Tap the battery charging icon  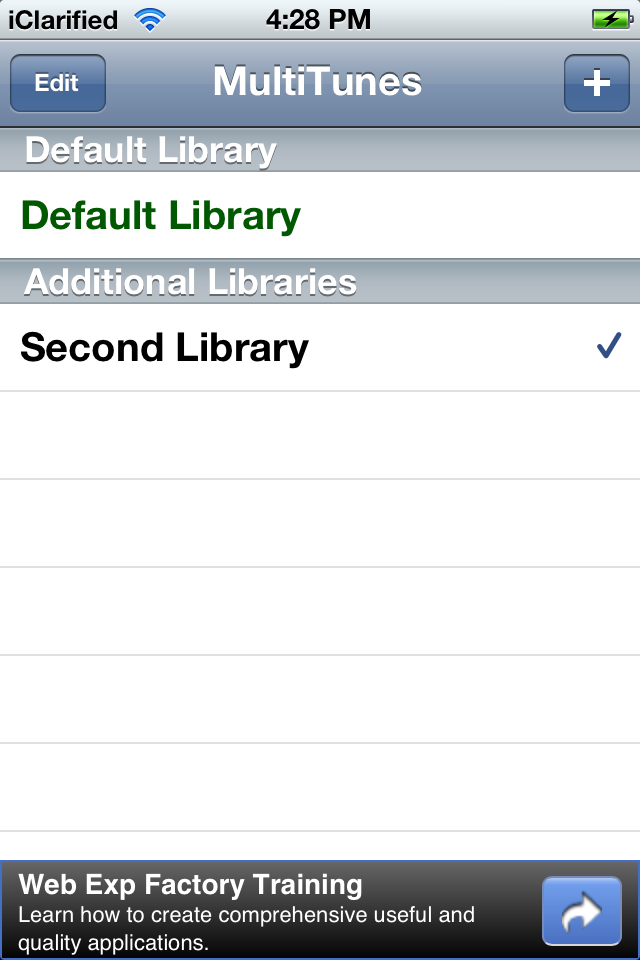[610, 19]
